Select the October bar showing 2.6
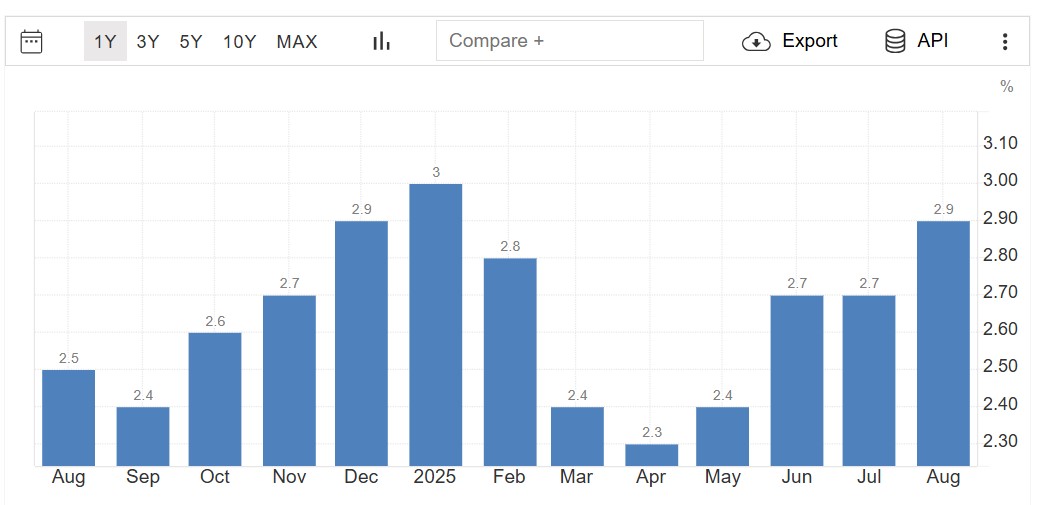Screen dimensions: 1053x505 tap(215, 399)
